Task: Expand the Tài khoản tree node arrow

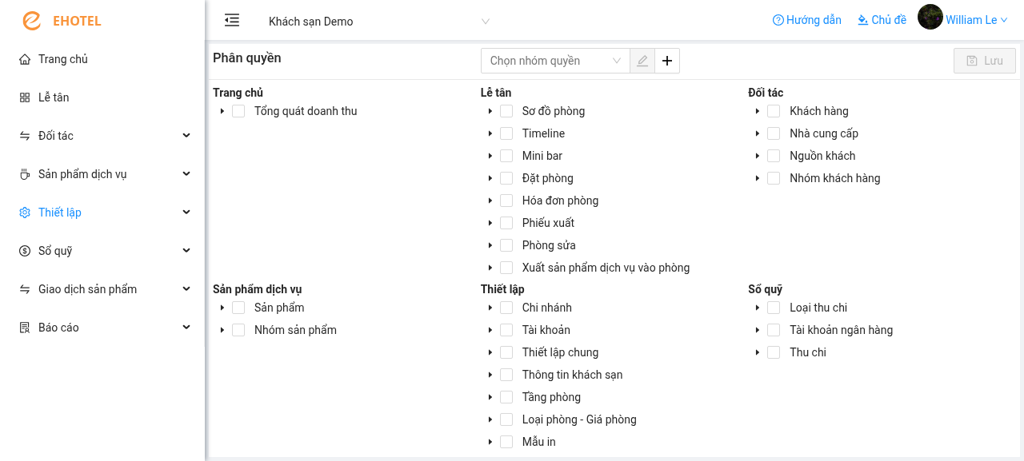Action: tap(490, 330)
